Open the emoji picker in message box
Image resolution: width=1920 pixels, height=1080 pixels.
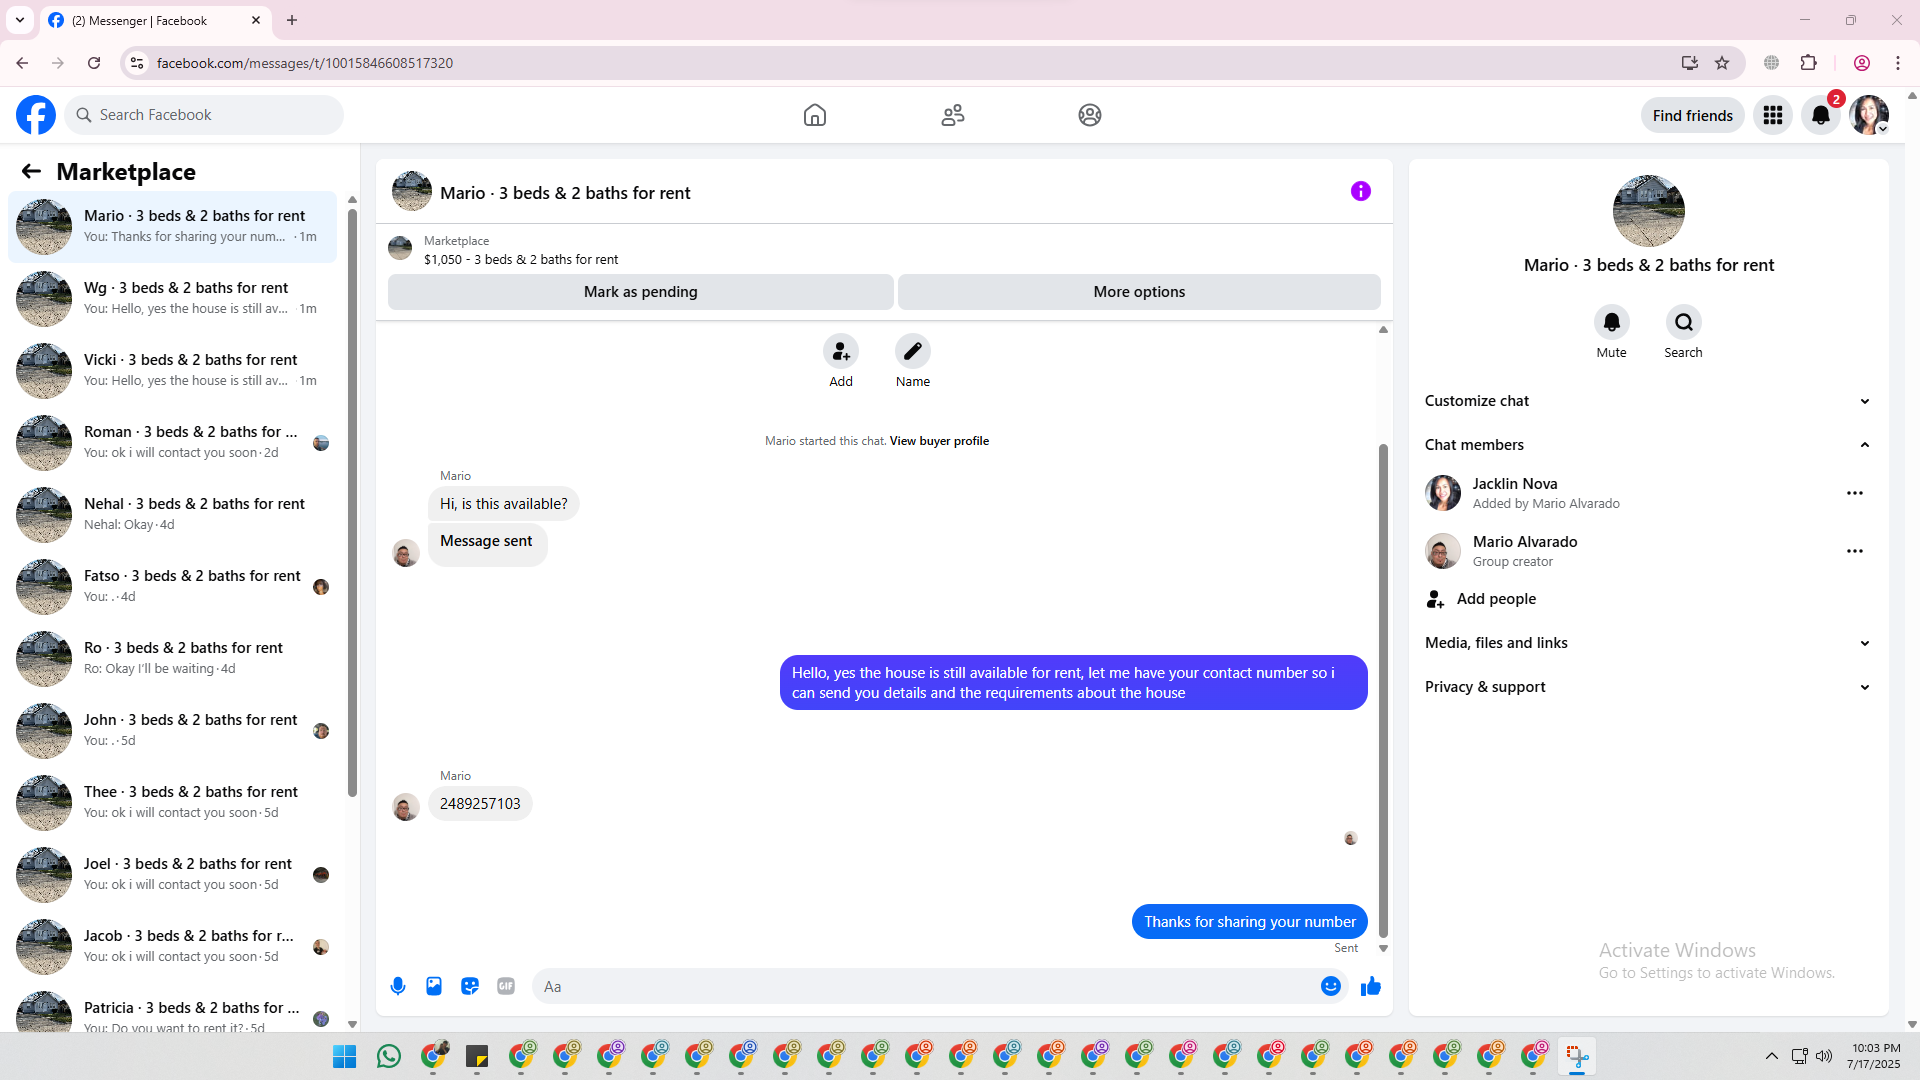tap(1331, 986)
